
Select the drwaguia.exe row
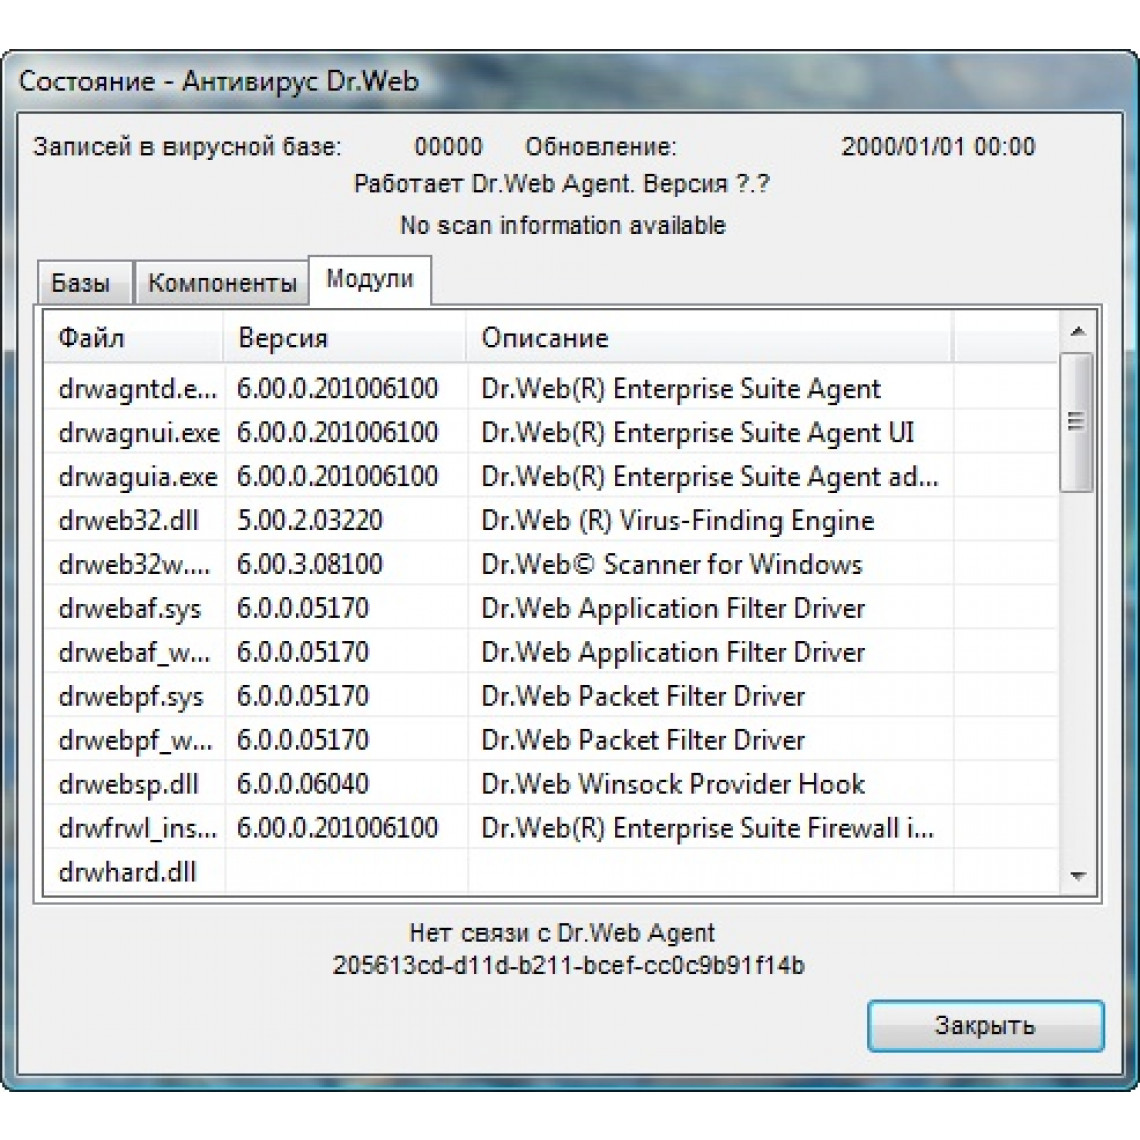(x=550, y=476)
